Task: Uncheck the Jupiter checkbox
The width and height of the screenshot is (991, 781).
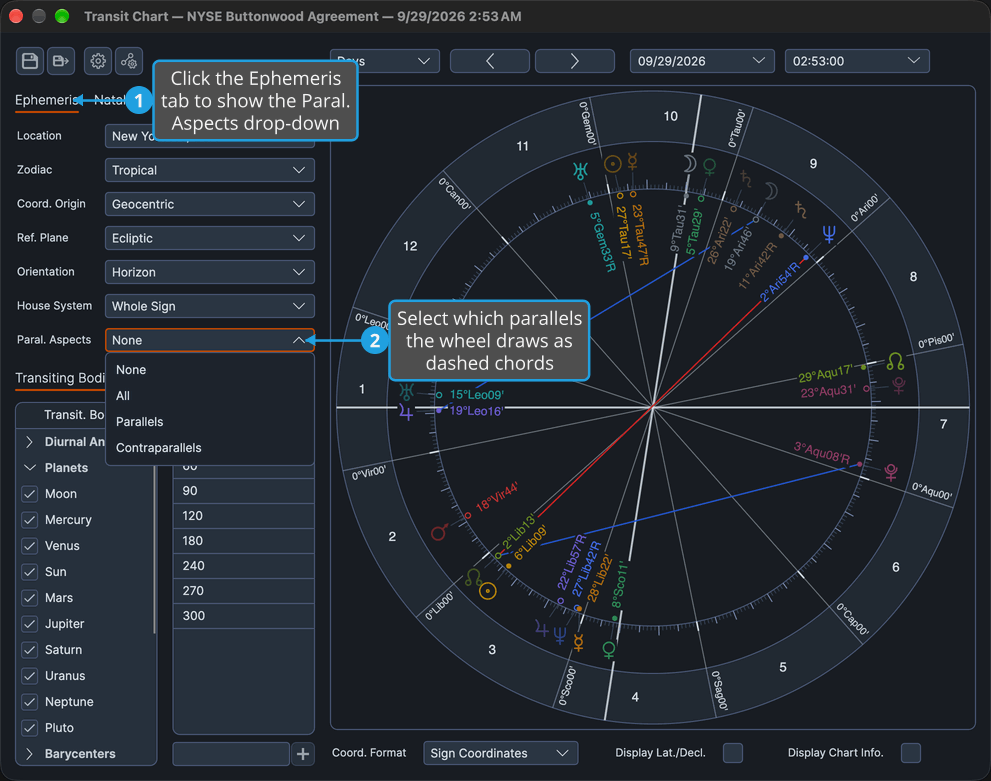Action: (x=30, y=624)
